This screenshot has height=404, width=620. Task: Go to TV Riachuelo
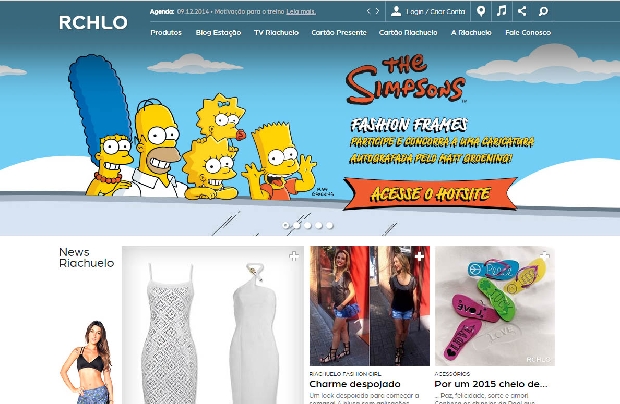276,32
